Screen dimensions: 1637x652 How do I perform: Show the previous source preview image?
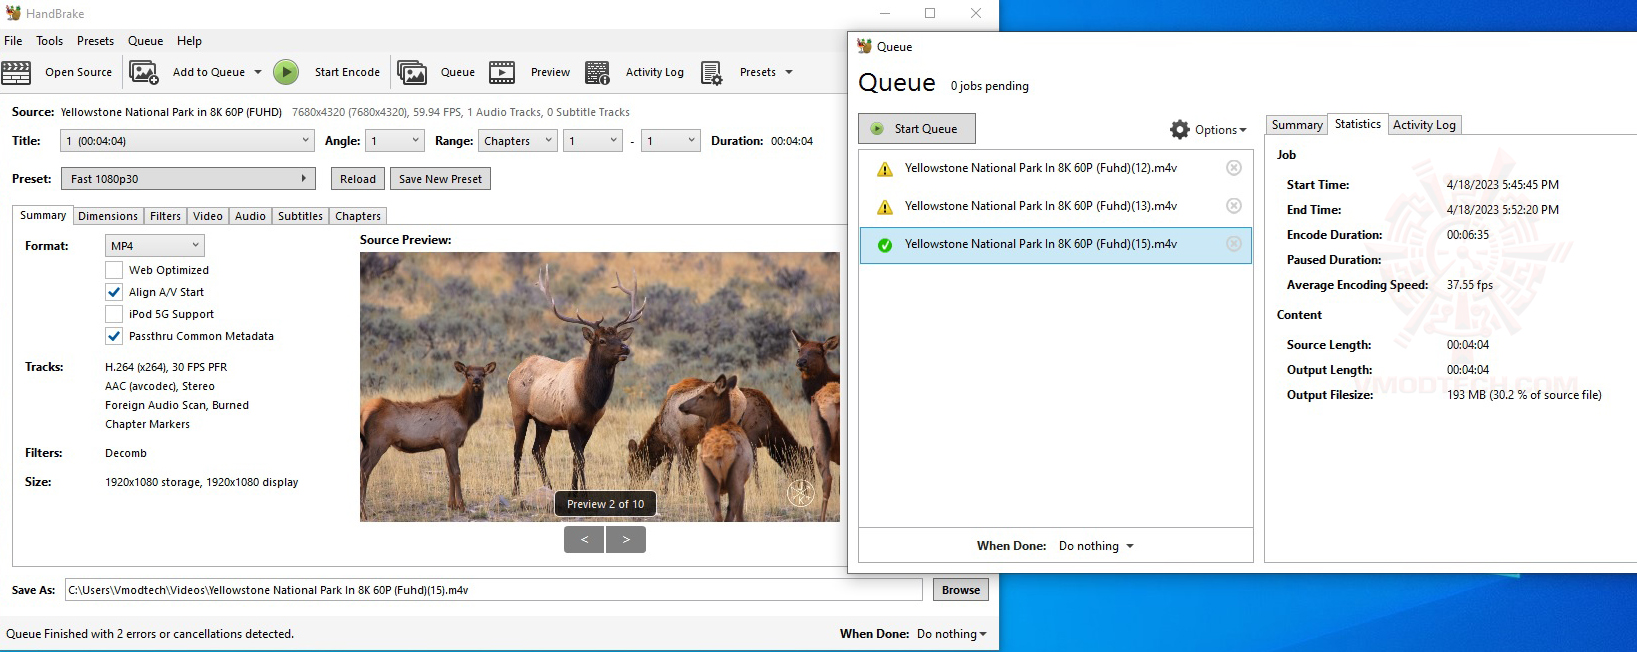click(x=584, y=539)
